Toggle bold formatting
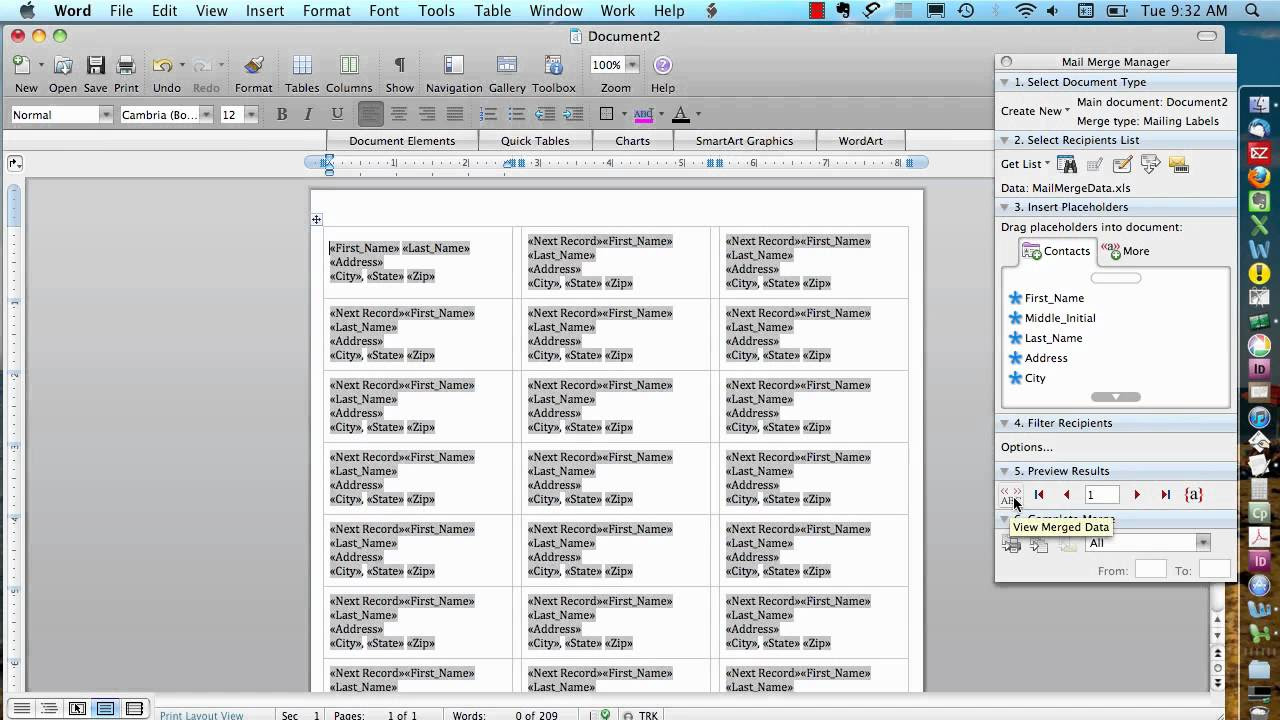The width and height of the screenshot is (1280, 720). point(281,114)
